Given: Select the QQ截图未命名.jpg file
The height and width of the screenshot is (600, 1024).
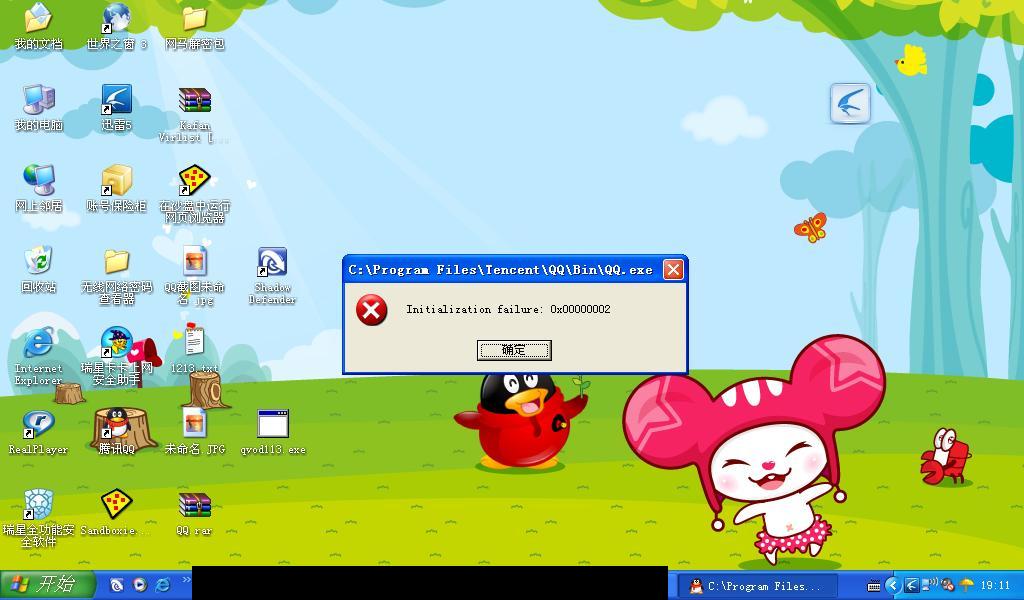Looking at the screenshot, I should tap(195, 276).
